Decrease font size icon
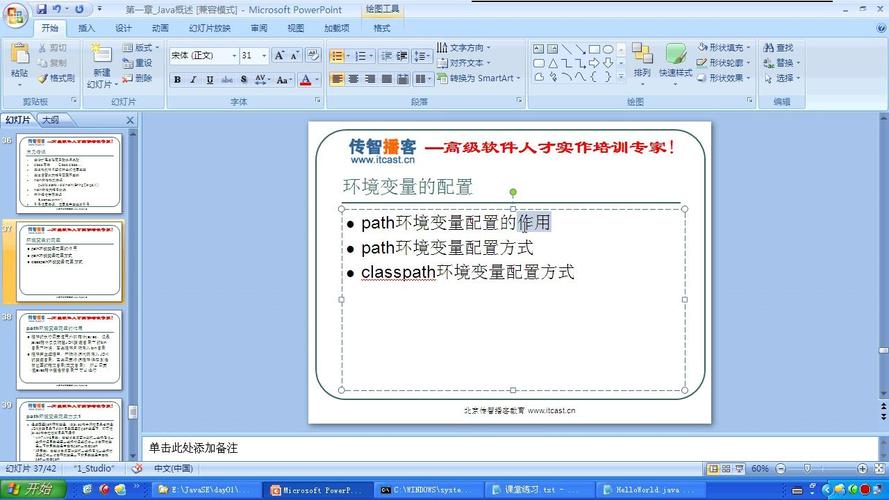 294,55
